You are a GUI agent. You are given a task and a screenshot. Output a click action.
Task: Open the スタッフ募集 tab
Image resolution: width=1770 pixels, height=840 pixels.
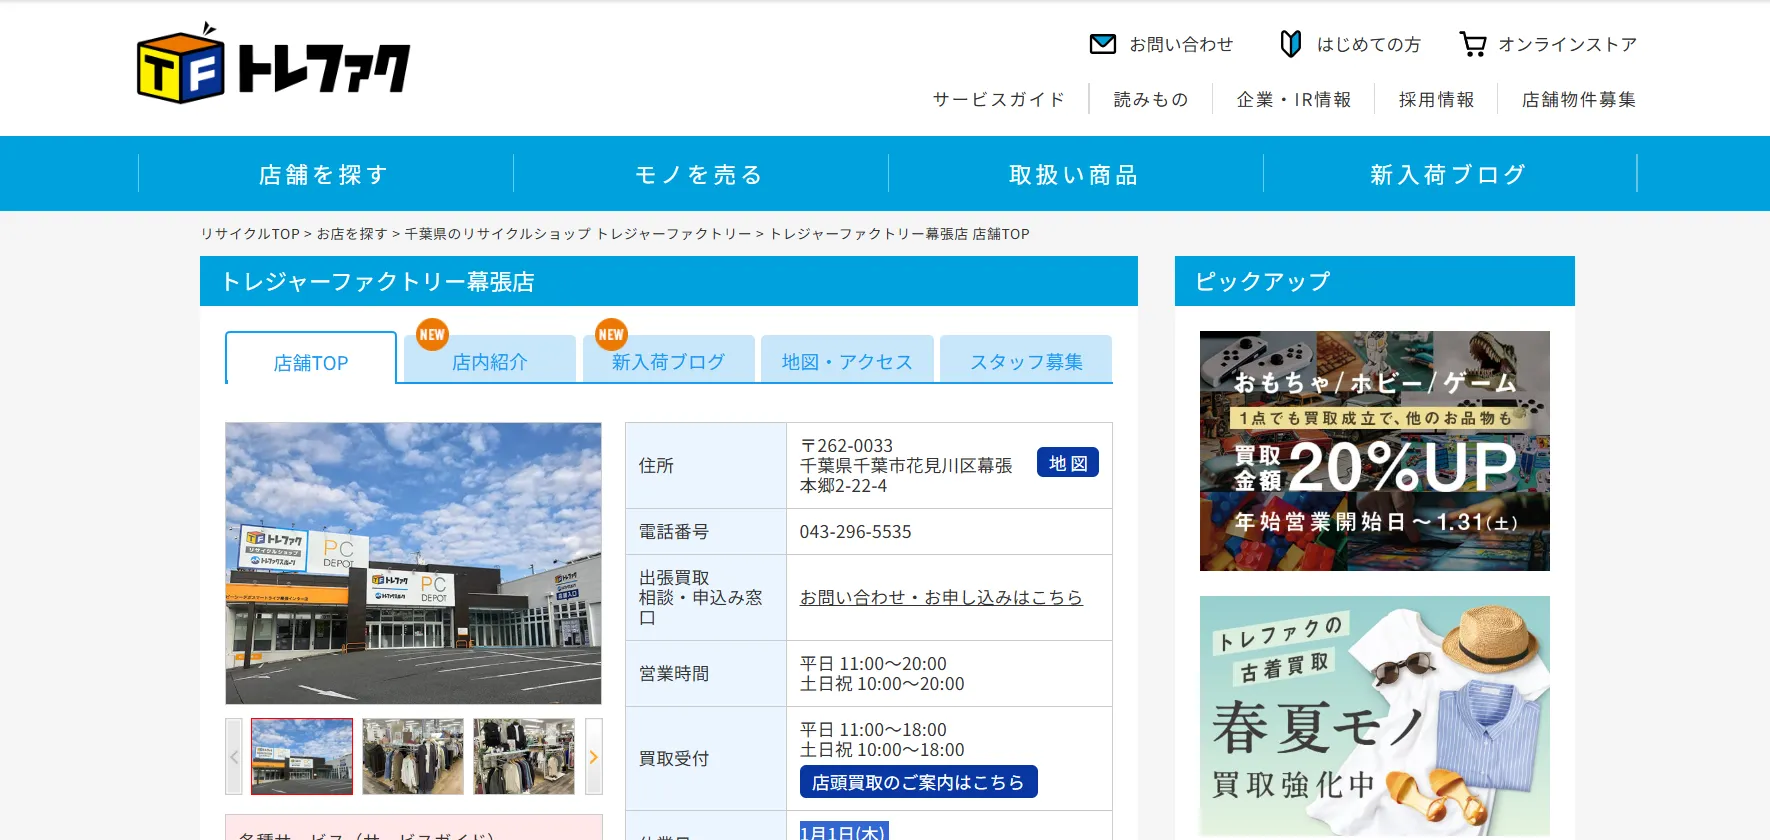pyautogui.click(x=1026, y=362)
